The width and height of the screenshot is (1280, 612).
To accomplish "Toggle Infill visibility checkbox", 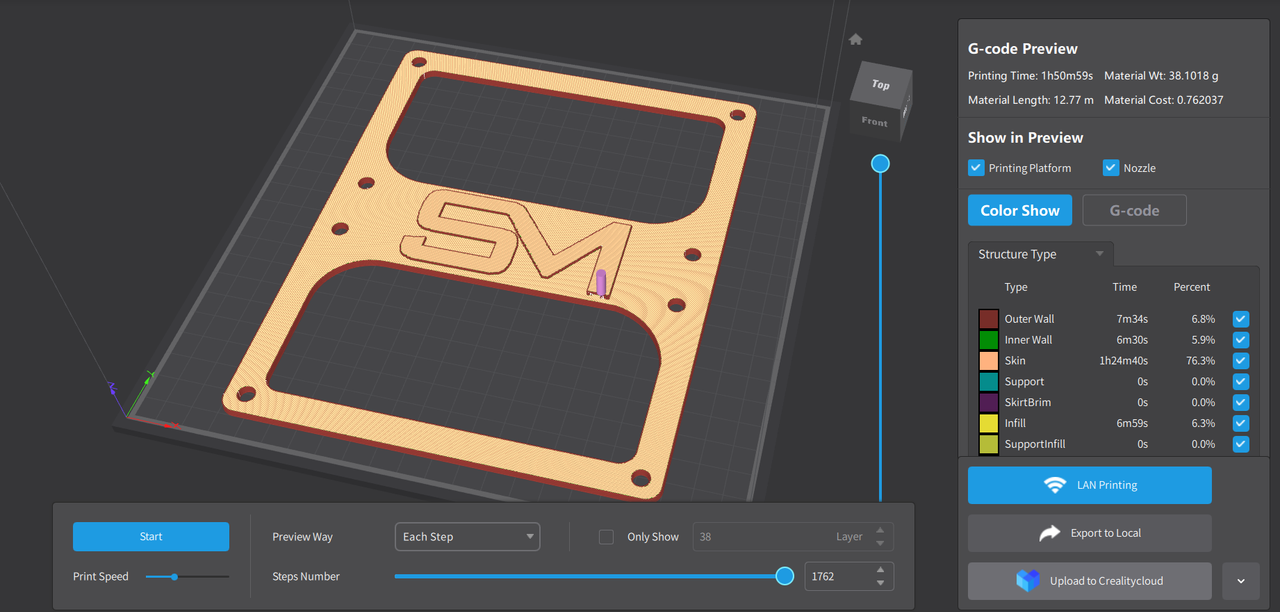I will [1241, 424].
